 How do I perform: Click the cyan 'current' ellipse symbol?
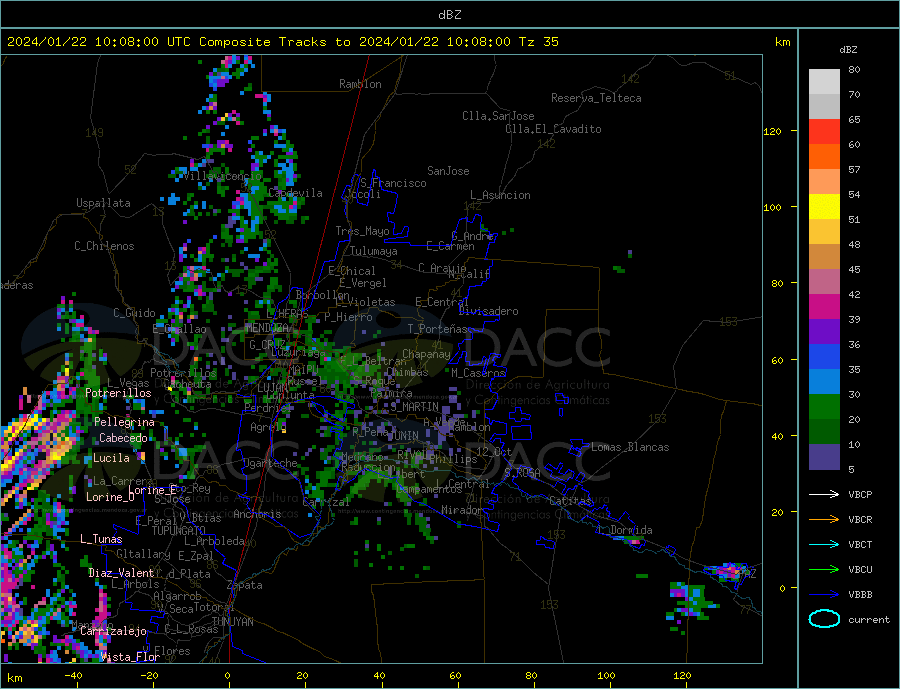pyautogui.click(x=824, y=619)
